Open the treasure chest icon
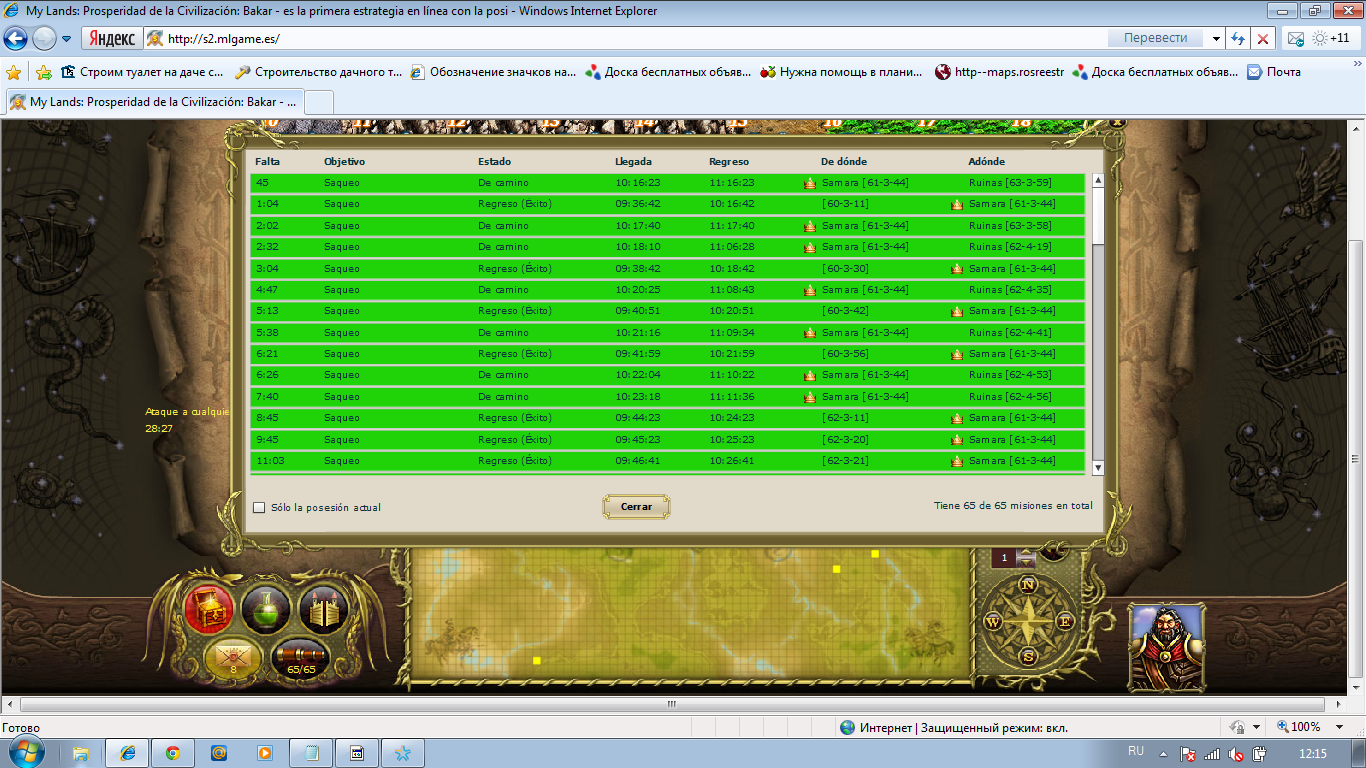Screen dimensions: 1366x768 pos(210,607)
